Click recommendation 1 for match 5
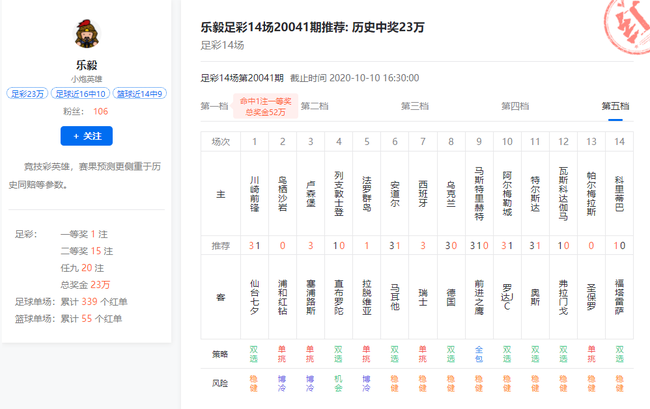650x409 pixels. coord(367,246)
